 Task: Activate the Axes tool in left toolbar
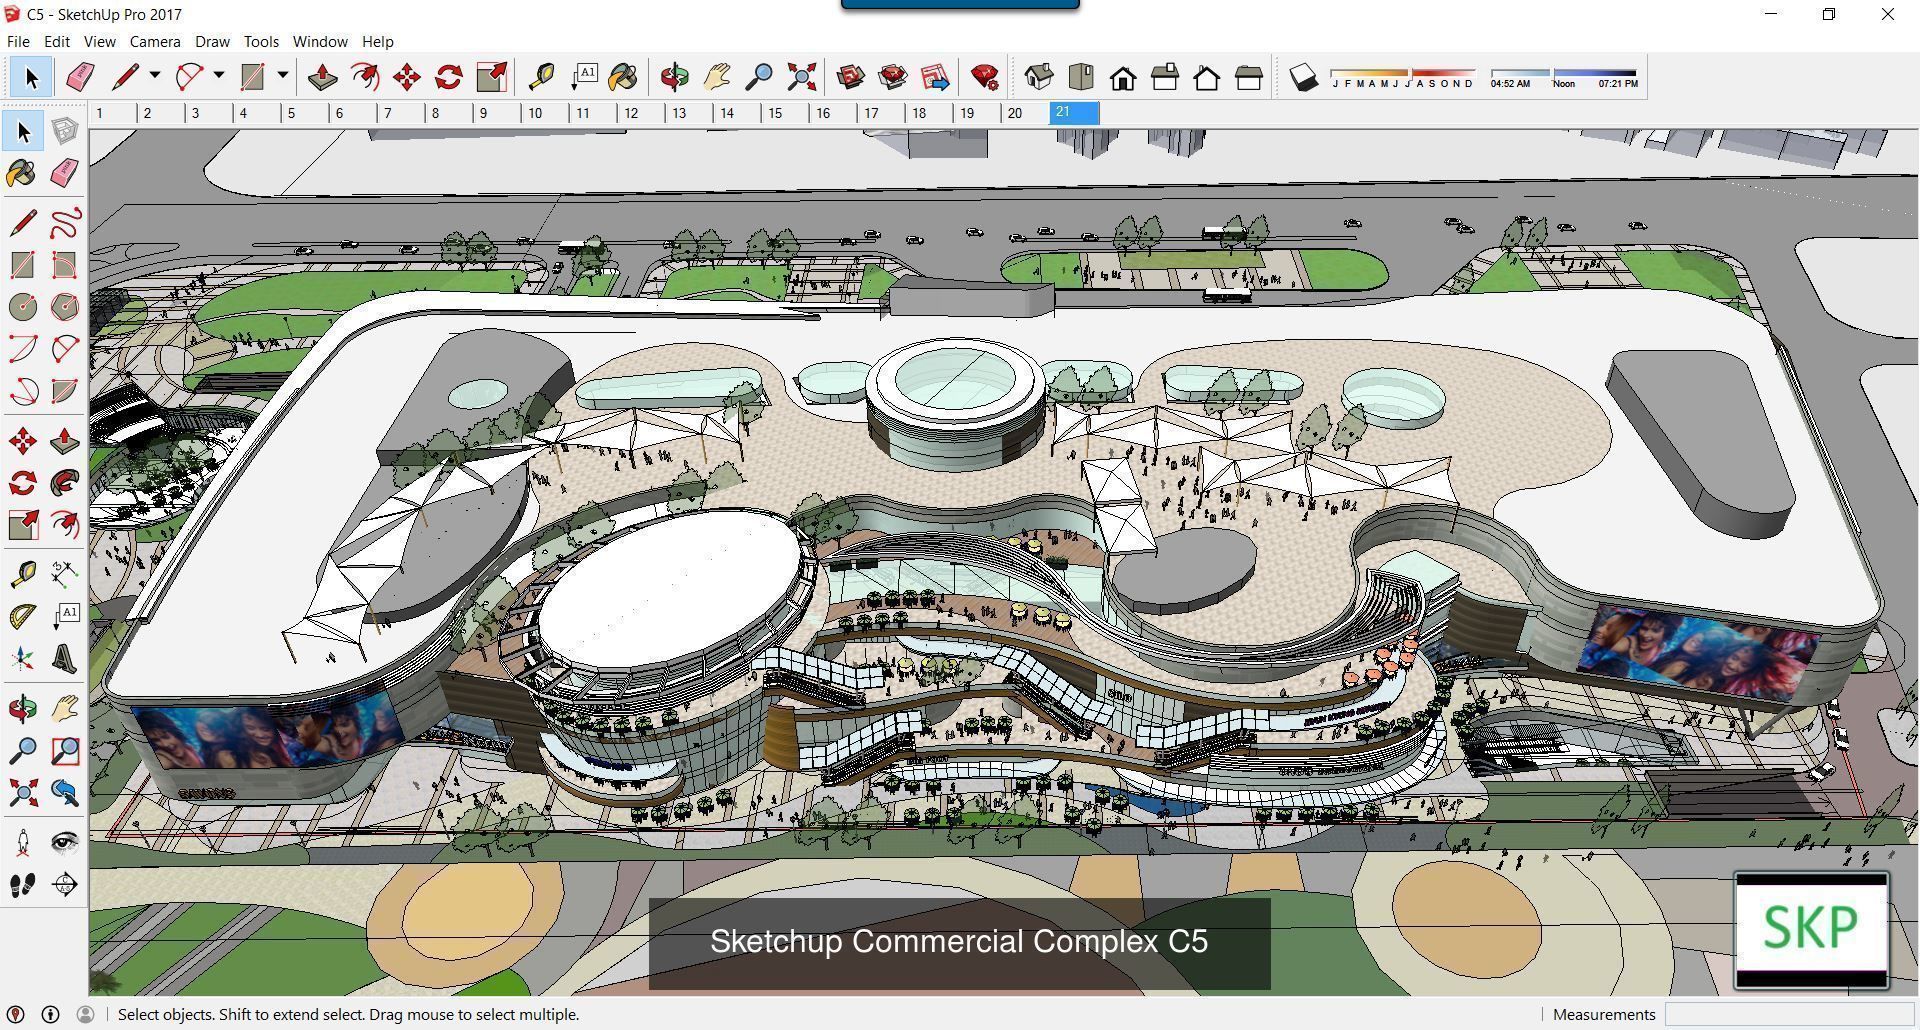22,658
